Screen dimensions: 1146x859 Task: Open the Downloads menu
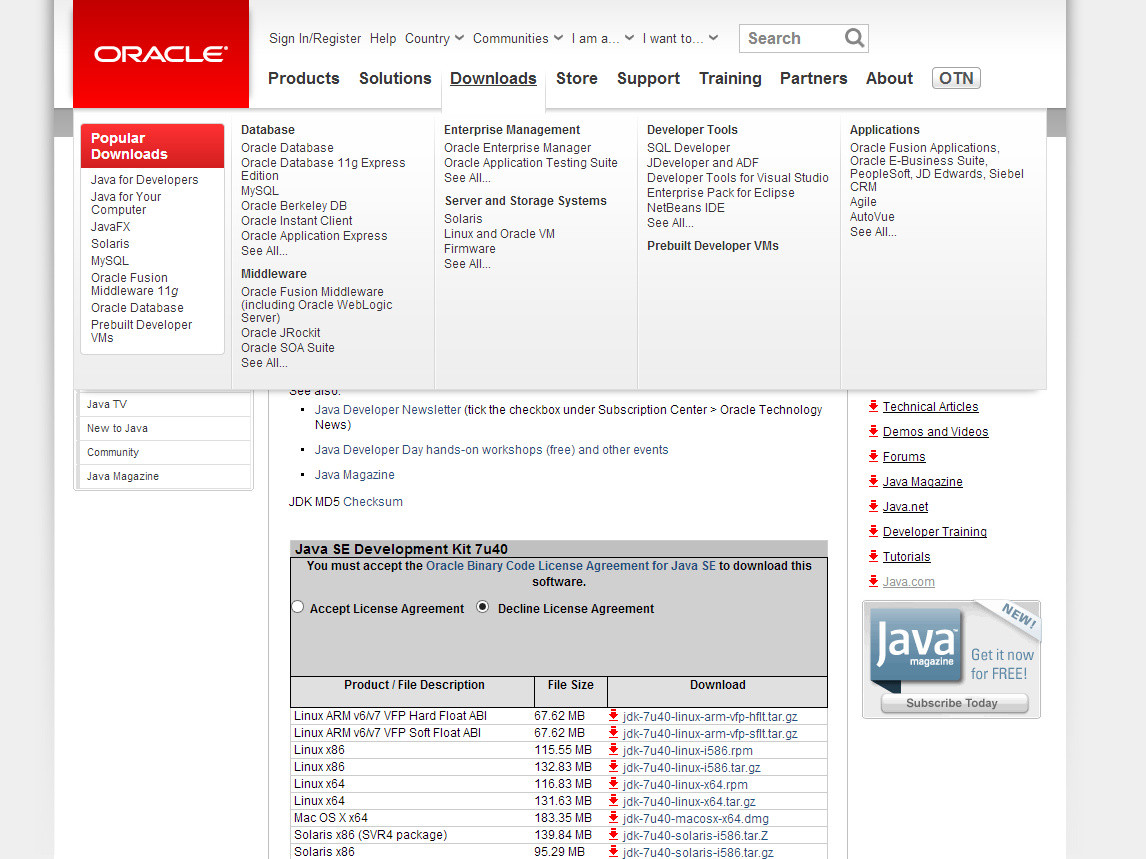coord(493,78)
